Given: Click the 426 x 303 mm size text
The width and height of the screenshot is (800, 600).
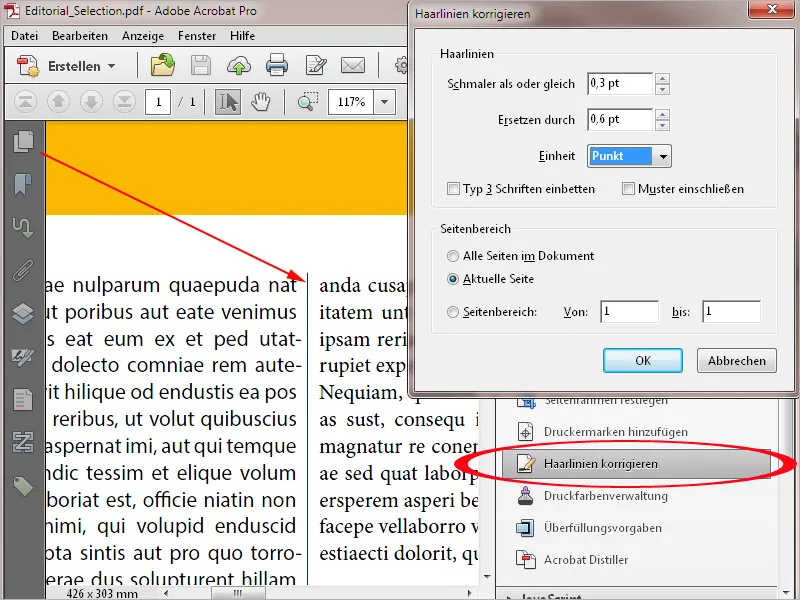Looking at the screenshot, I should (x=102, y=594).
